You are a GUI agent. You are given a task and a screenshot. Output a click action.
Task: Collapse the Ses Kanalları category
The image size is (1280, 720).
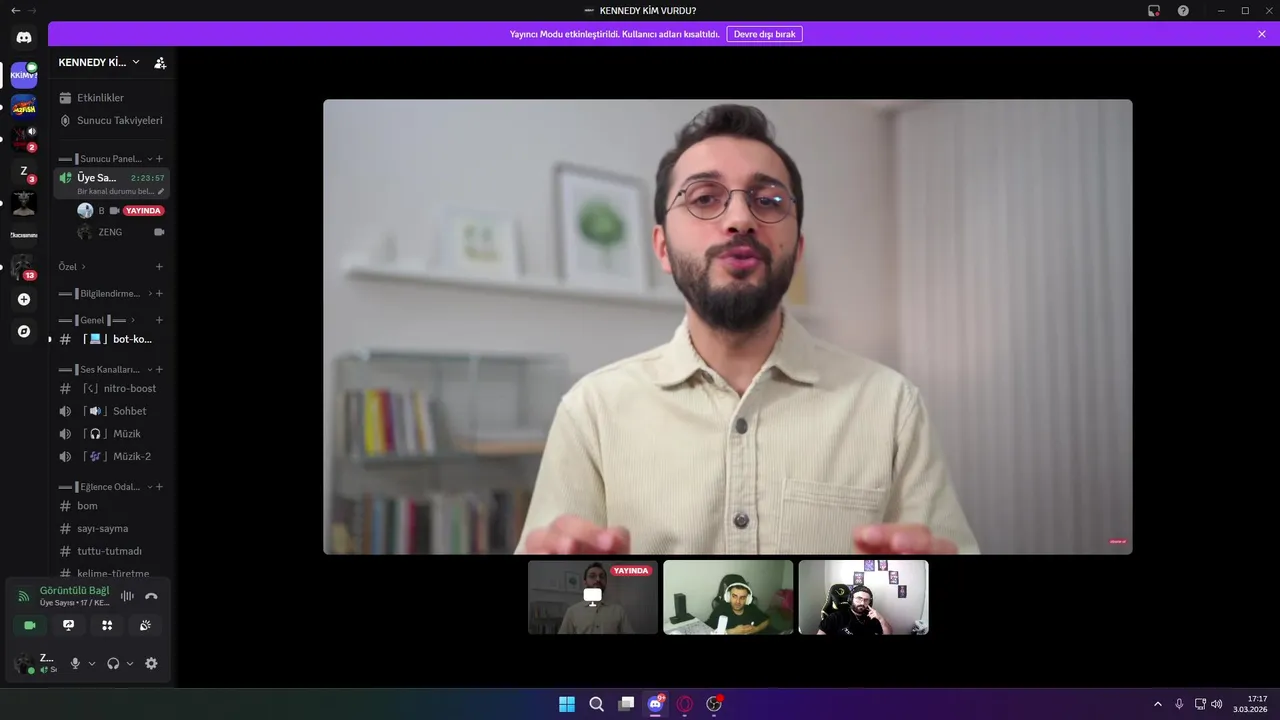(x=150, y=370)
